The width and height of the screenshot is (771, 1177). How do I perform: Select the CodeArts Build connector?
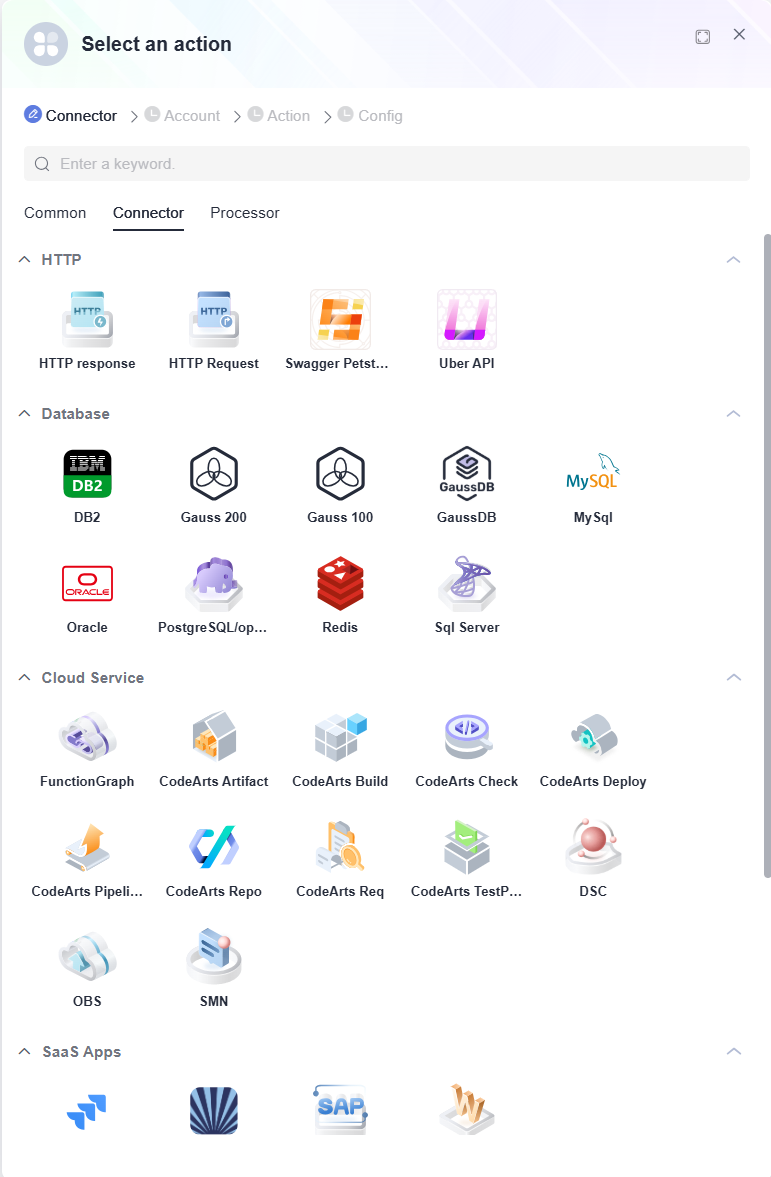click(340, 749)
